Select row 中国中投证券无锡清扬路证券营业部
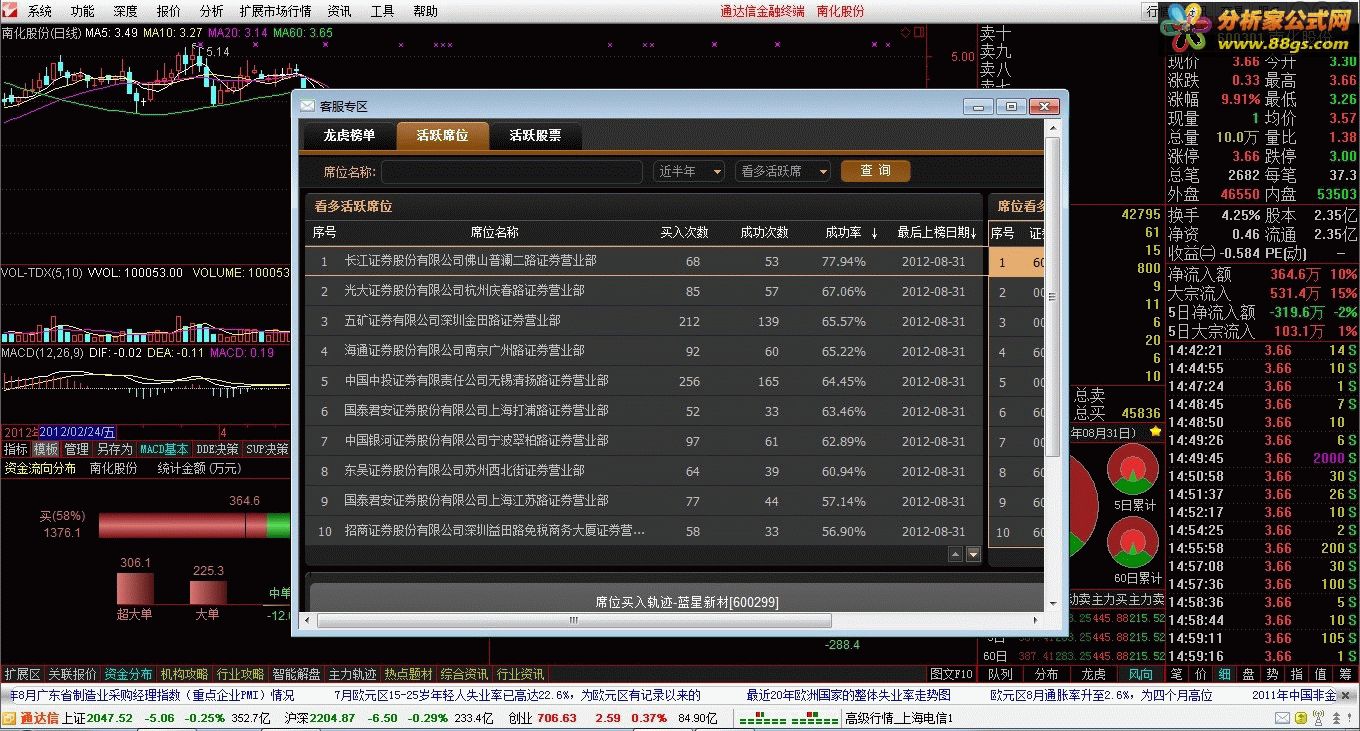 click(x=644, y=381)
